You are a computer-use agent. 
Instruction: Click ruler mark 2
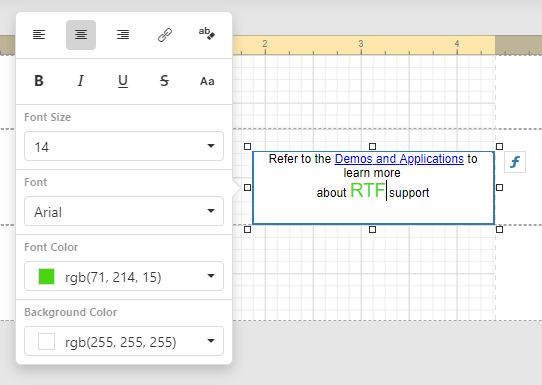tap(265, 44)
